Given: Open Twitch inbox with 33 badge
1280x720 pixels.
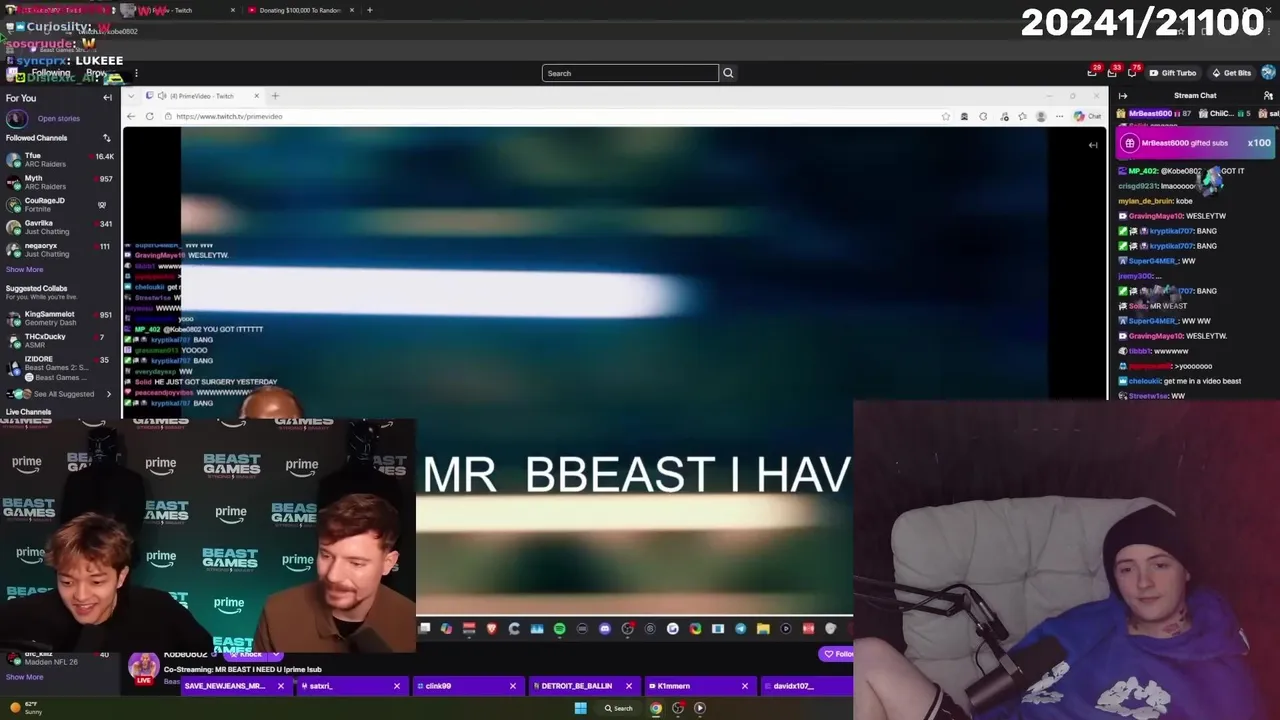Looking at the screenshot, I should tap(1112, 73).
